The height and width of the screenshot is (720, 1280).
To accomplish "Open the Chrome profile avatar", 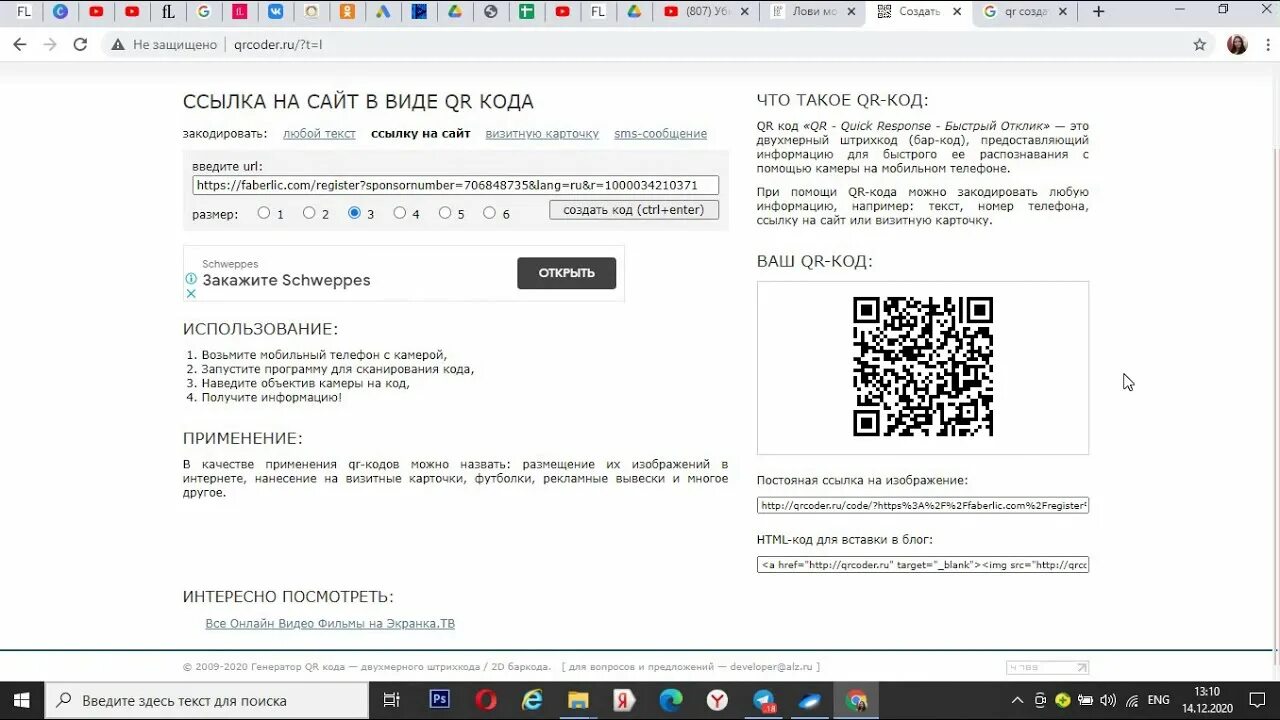I will tap(1237, 45).
